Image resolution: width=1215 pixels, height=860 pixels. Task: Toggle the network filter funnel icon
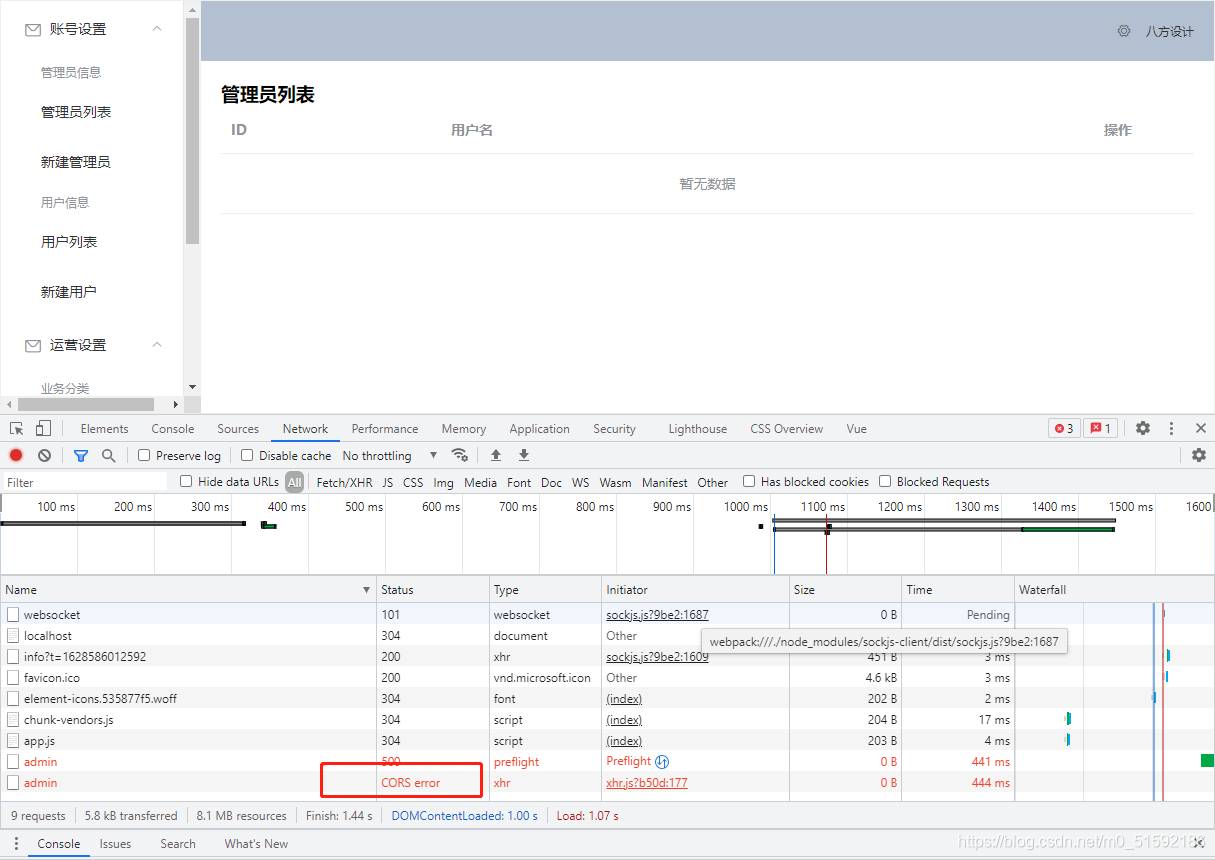pos(80,455)
